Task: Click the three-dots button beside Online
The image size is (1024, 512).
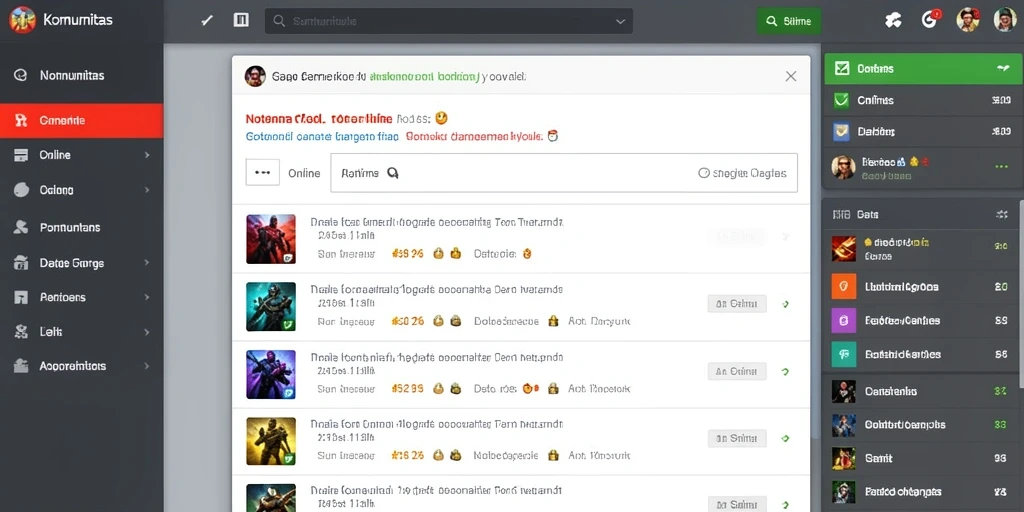Action: (263, 173)
